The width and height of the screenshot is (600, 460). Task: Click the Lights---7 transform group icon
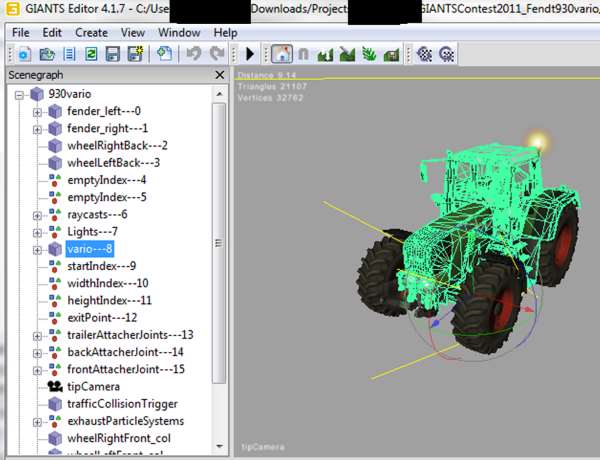(55, 232)
